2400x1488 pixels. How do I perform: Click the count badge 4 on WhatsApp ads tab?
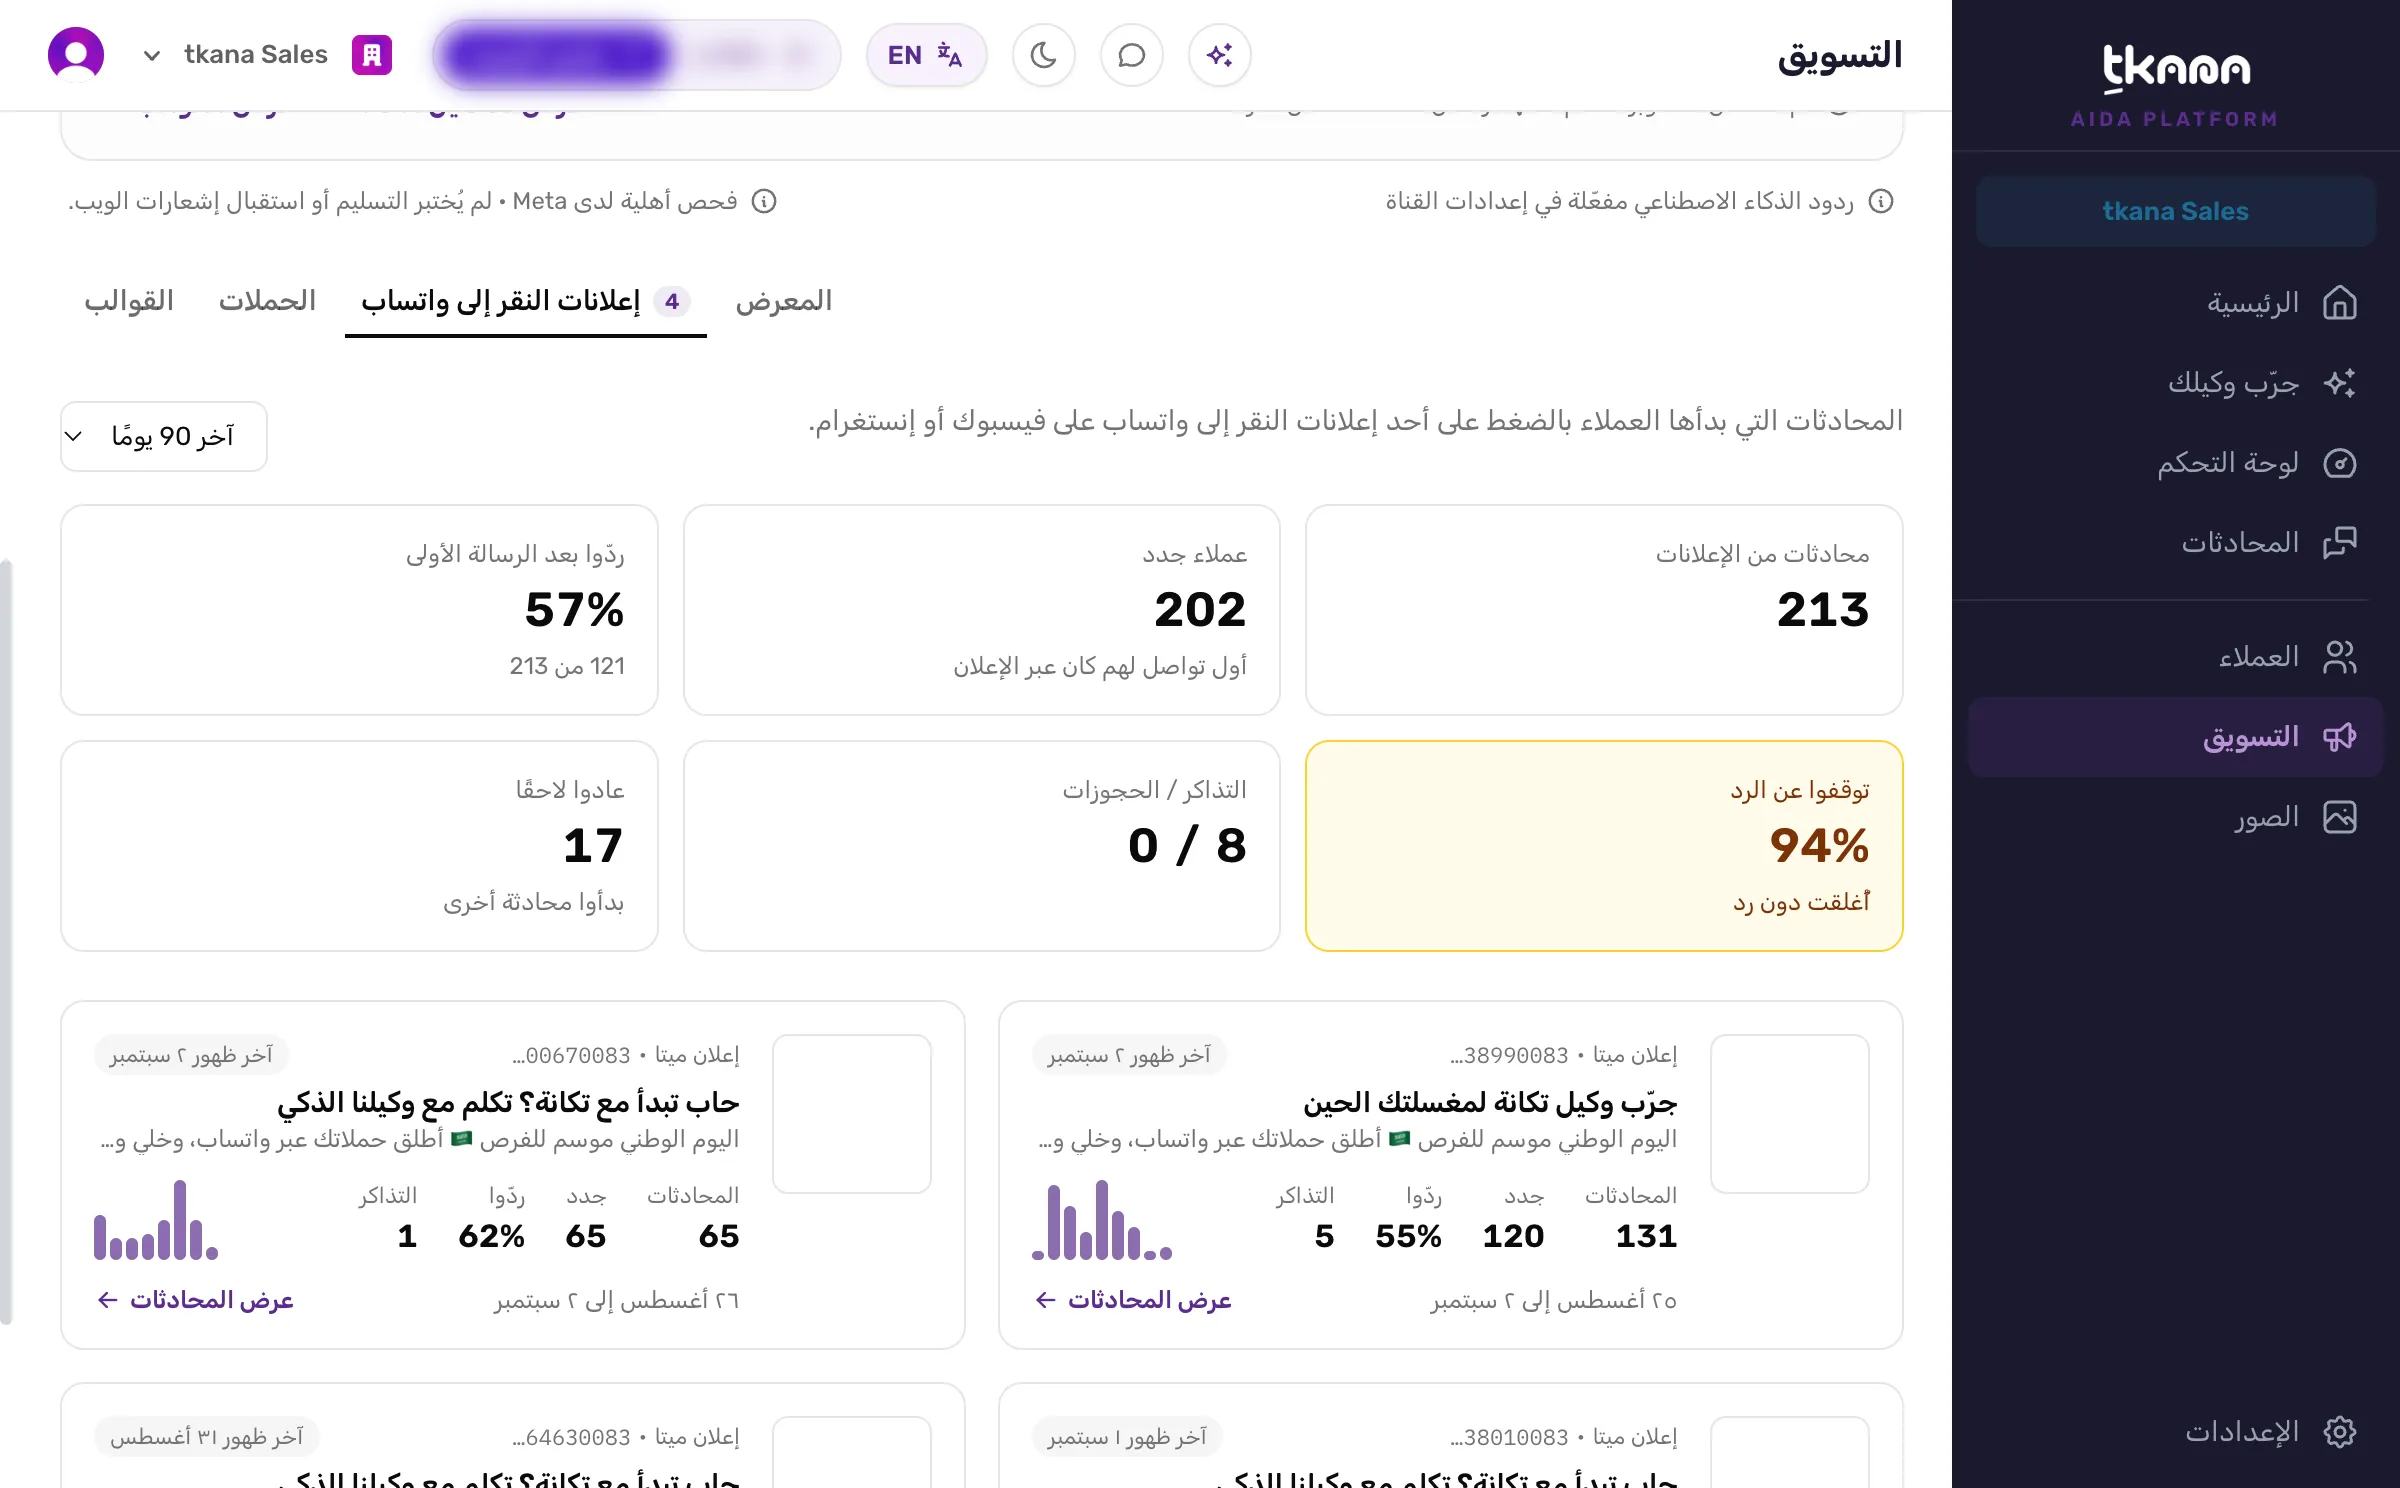coord(672,301)
